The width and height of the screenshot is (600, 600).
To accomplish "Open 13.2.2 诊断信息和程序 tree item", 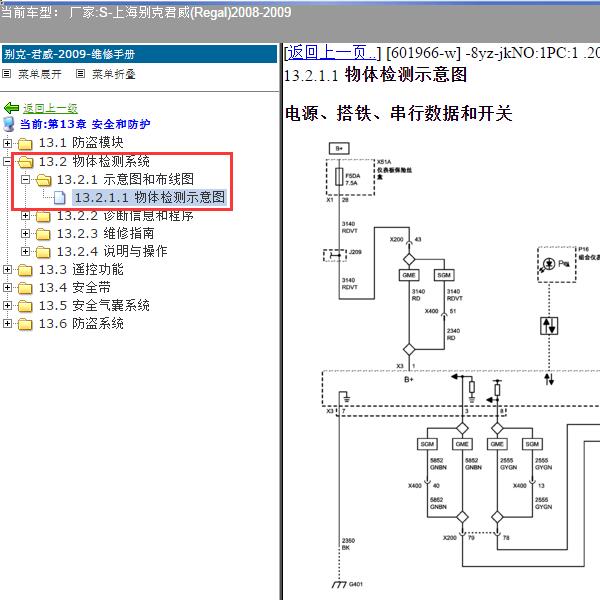I will [x=125, y=215].
